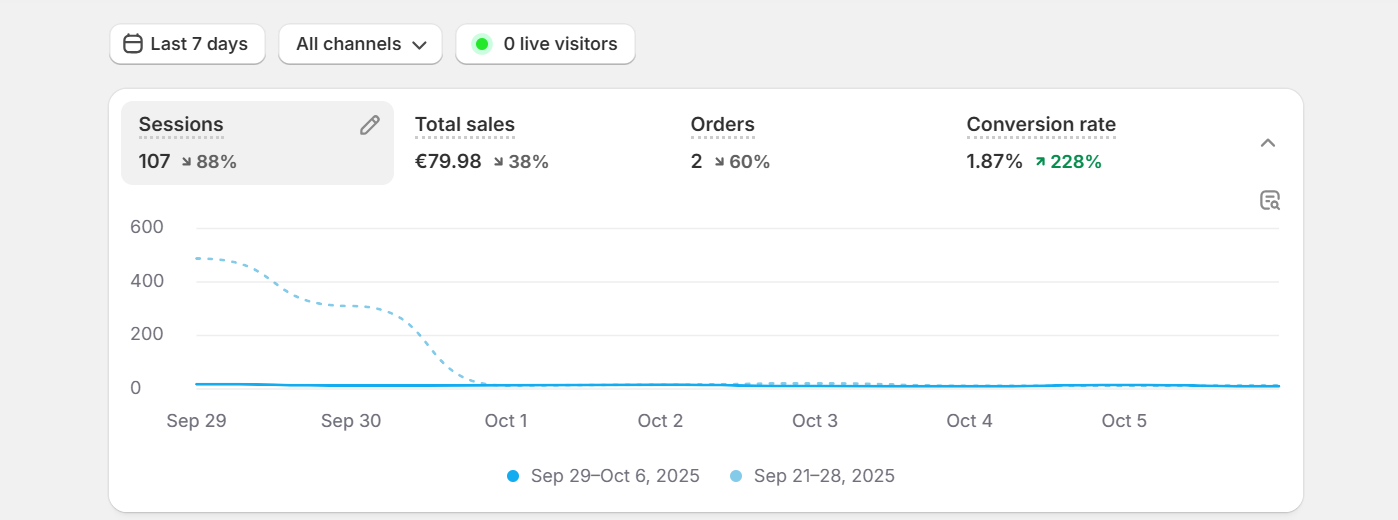Click the green conversion rate up arrow
The image size is (1398, 520).
[x=1040, y=162]
